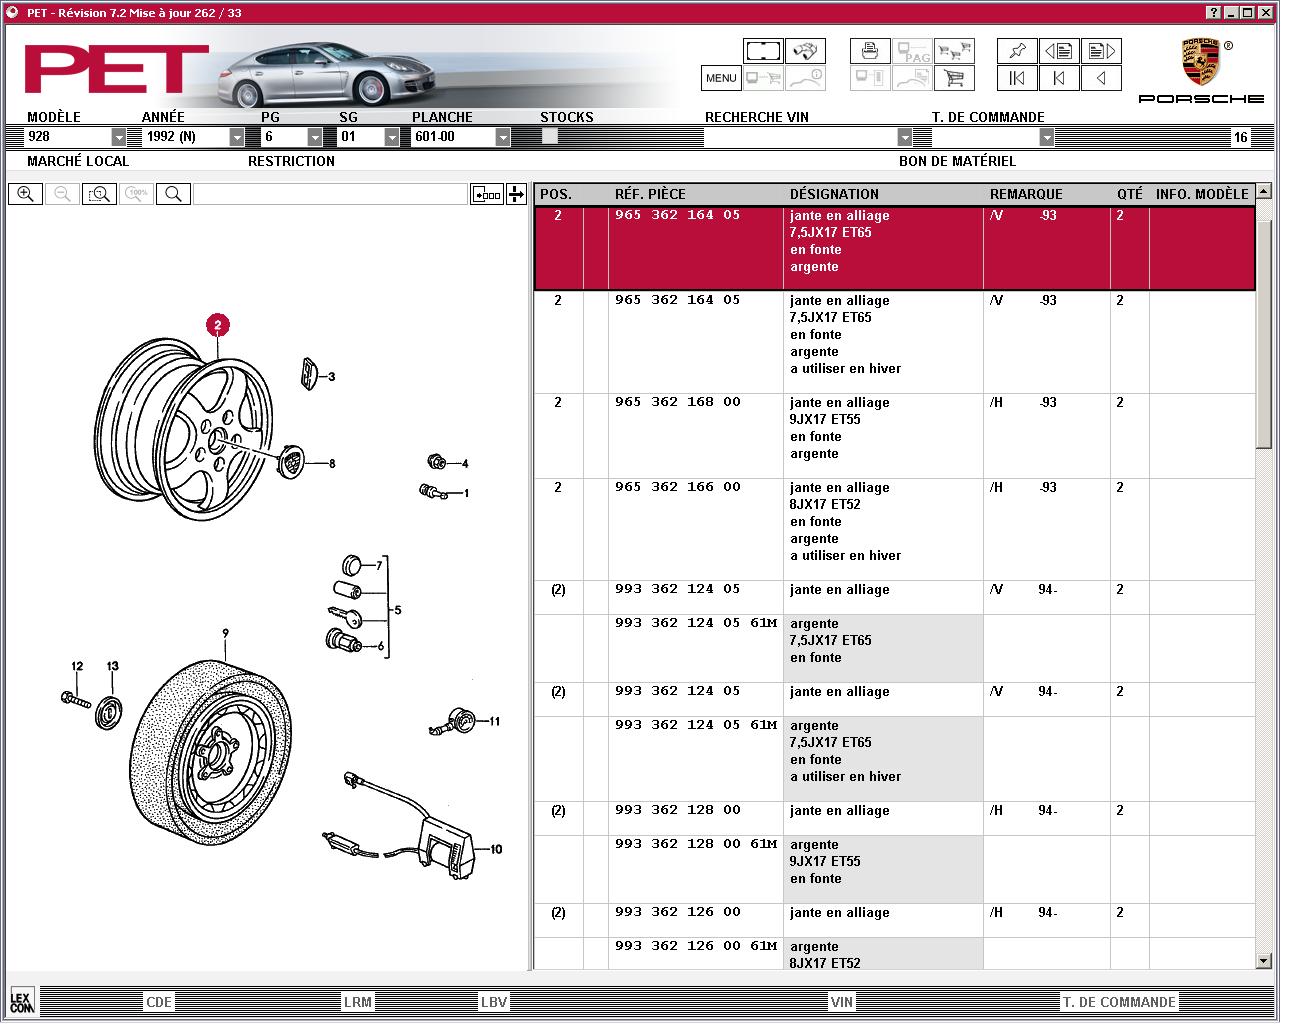
Task: Click the printer icon
Action: 870,50
